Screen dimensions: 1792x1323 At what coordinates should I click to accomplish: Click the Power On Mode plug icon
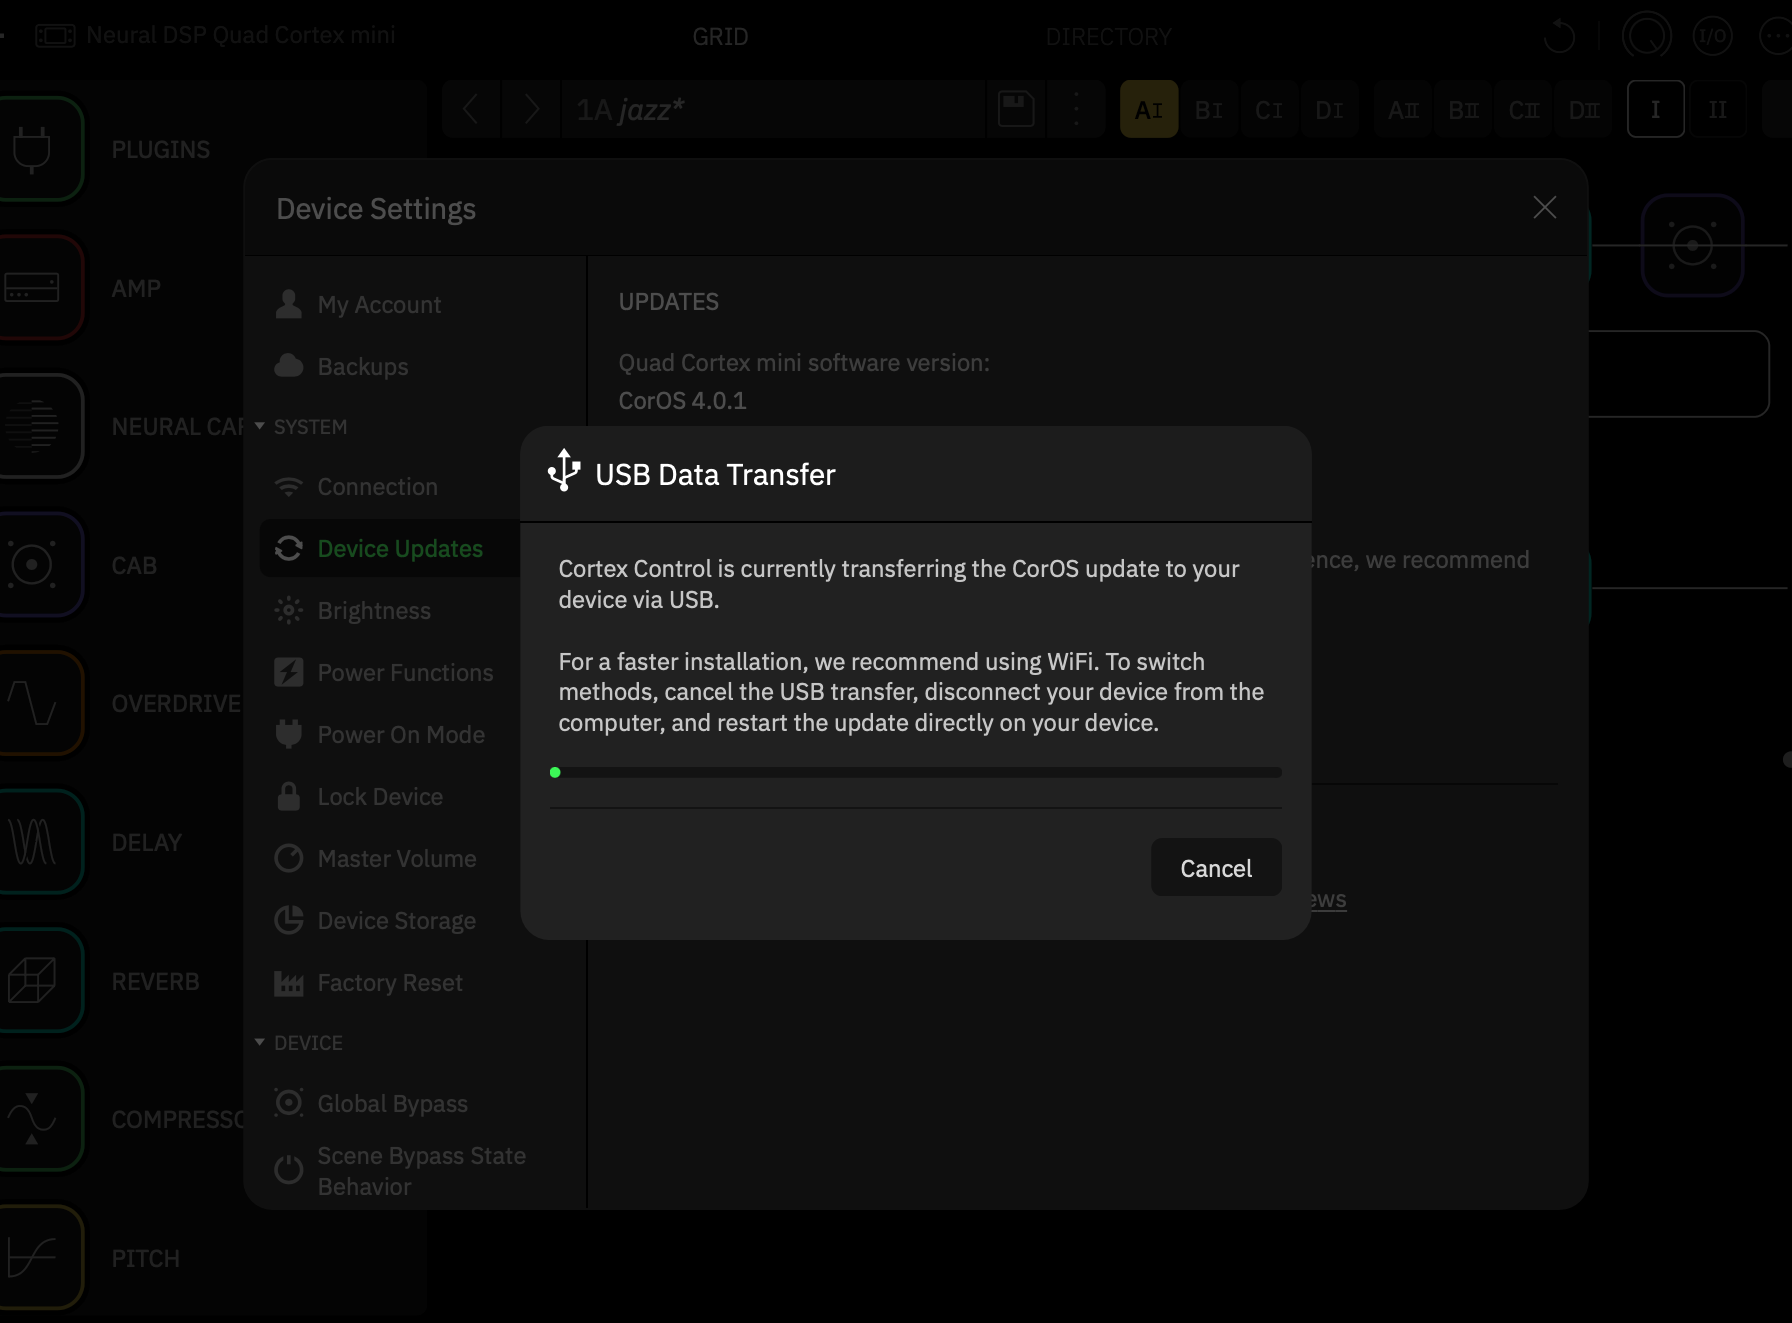point(289,735)
